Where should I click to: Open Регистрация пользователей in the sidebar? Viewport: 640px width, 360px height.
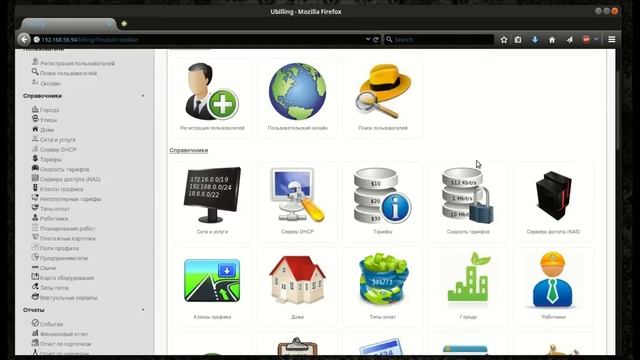pos(77,64)
